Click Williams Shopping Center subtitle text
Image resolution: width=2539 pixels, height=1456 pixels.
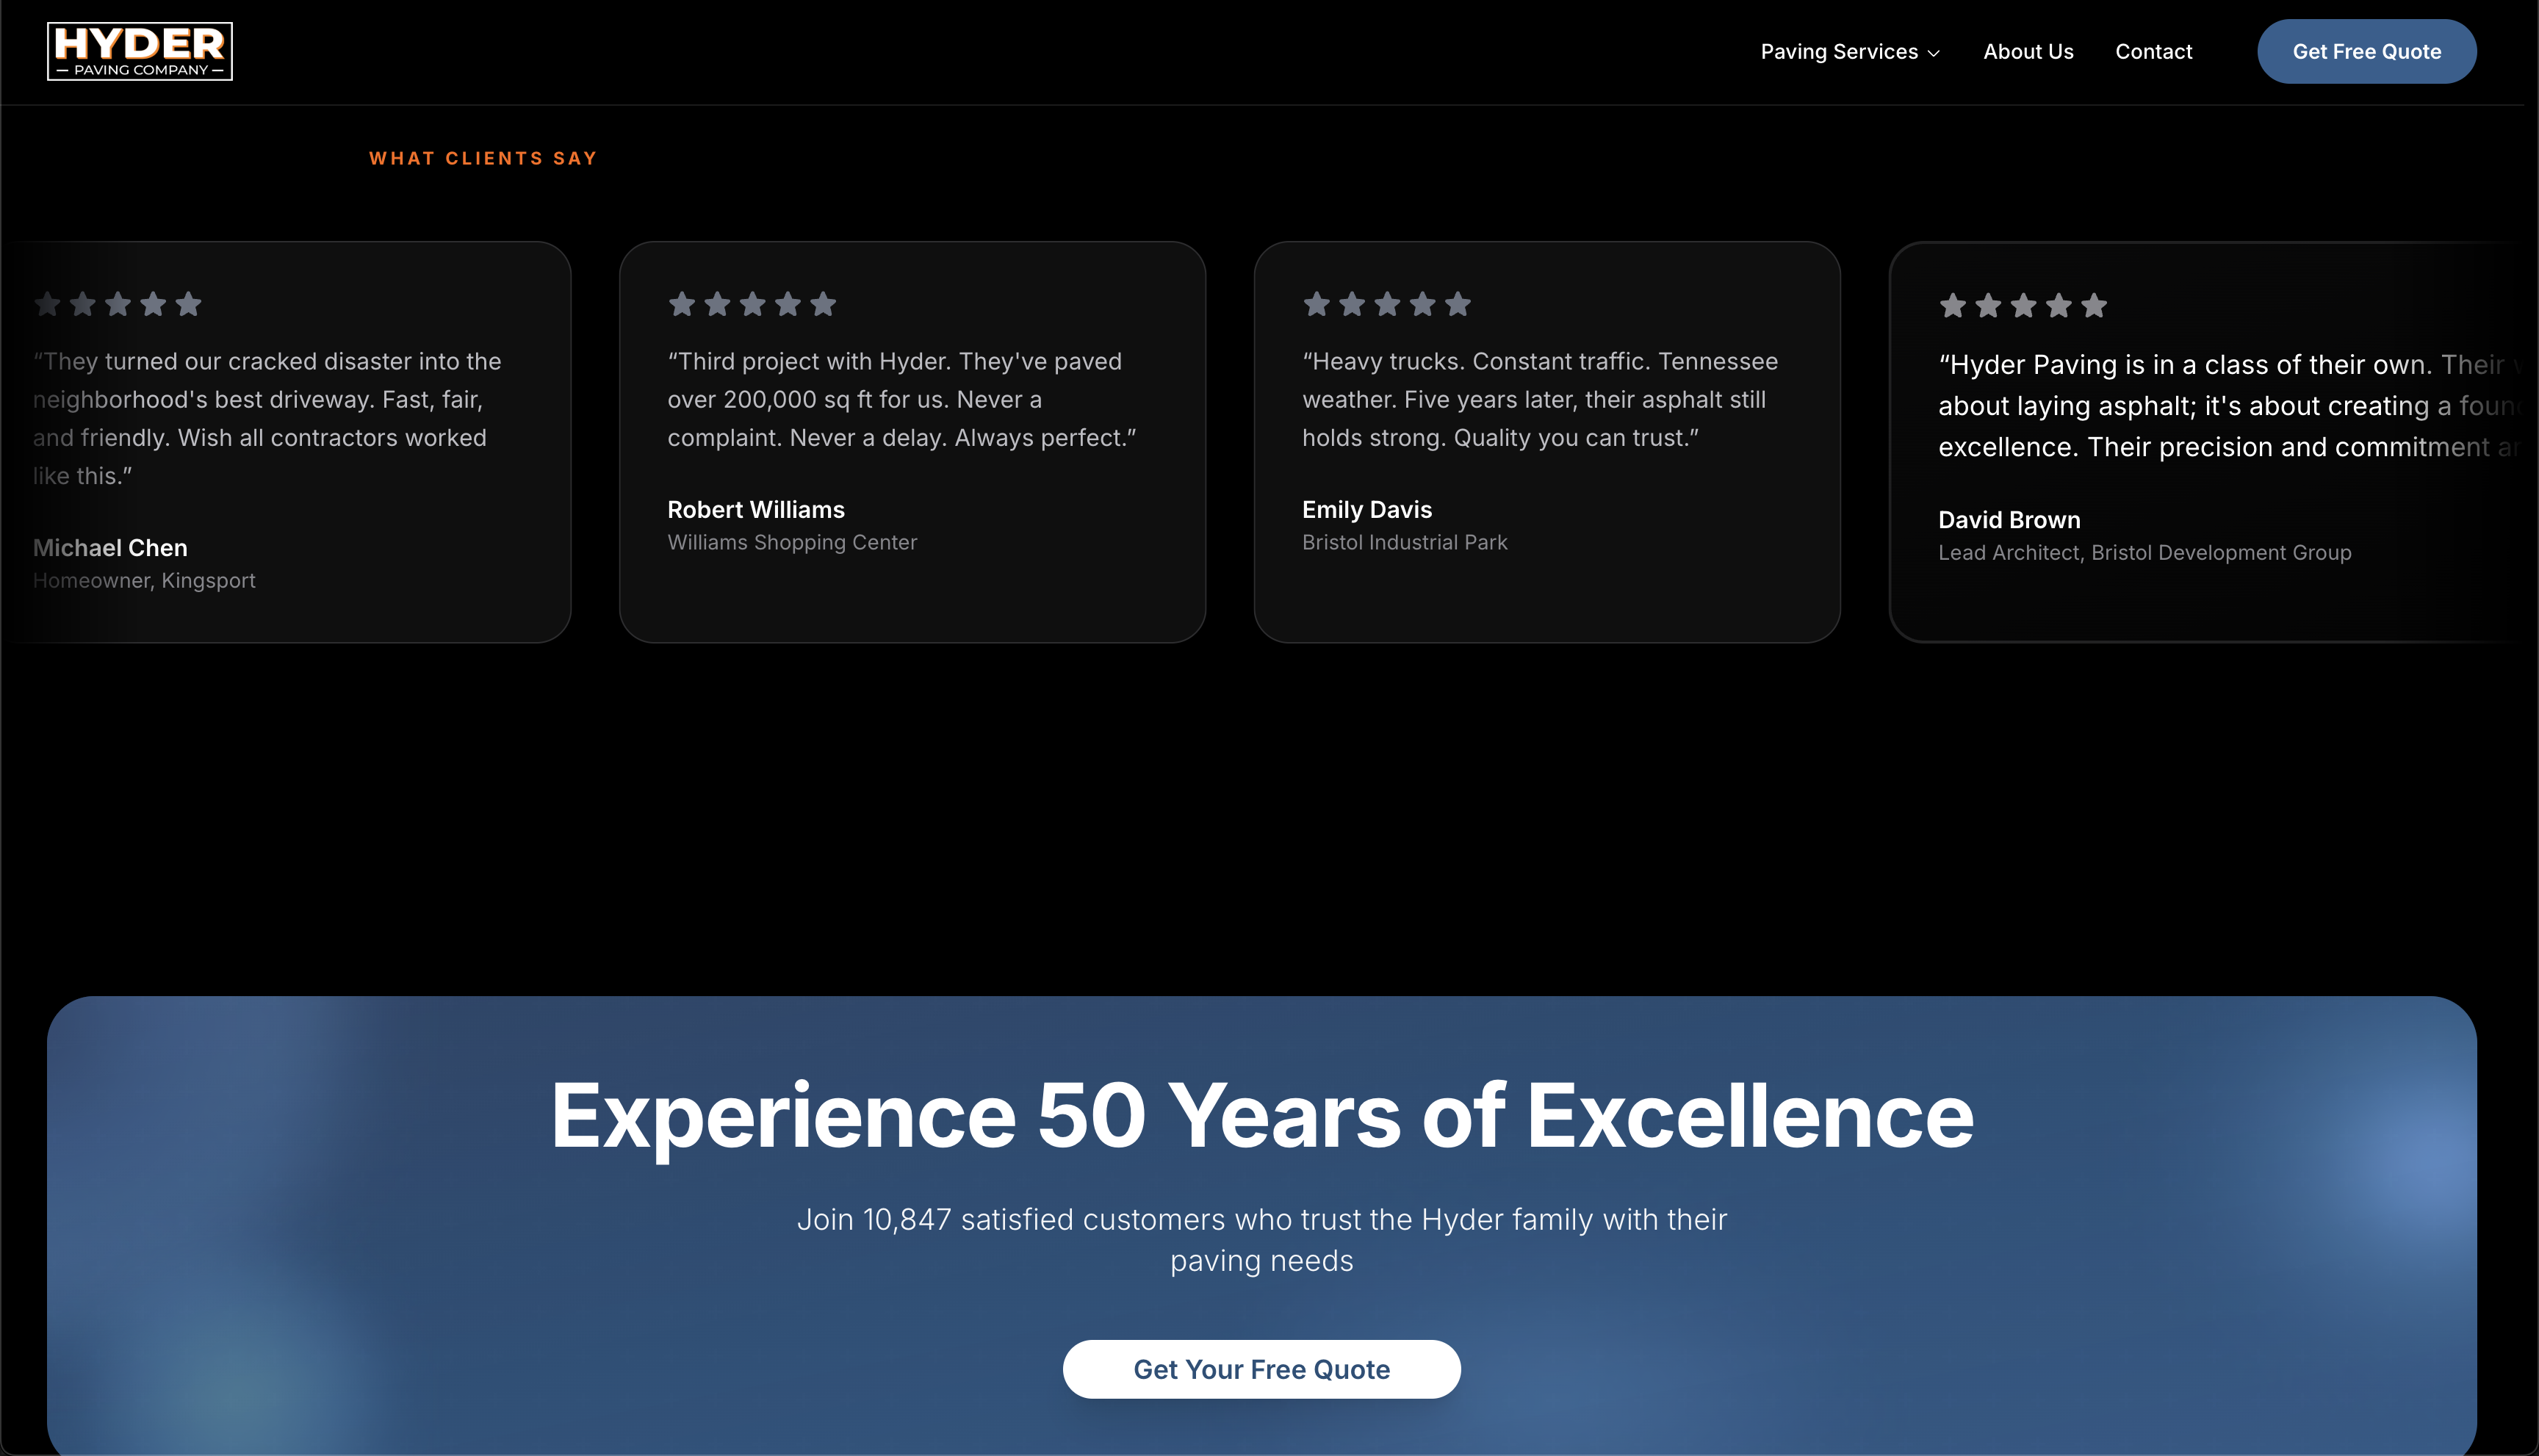click(792, 542)
